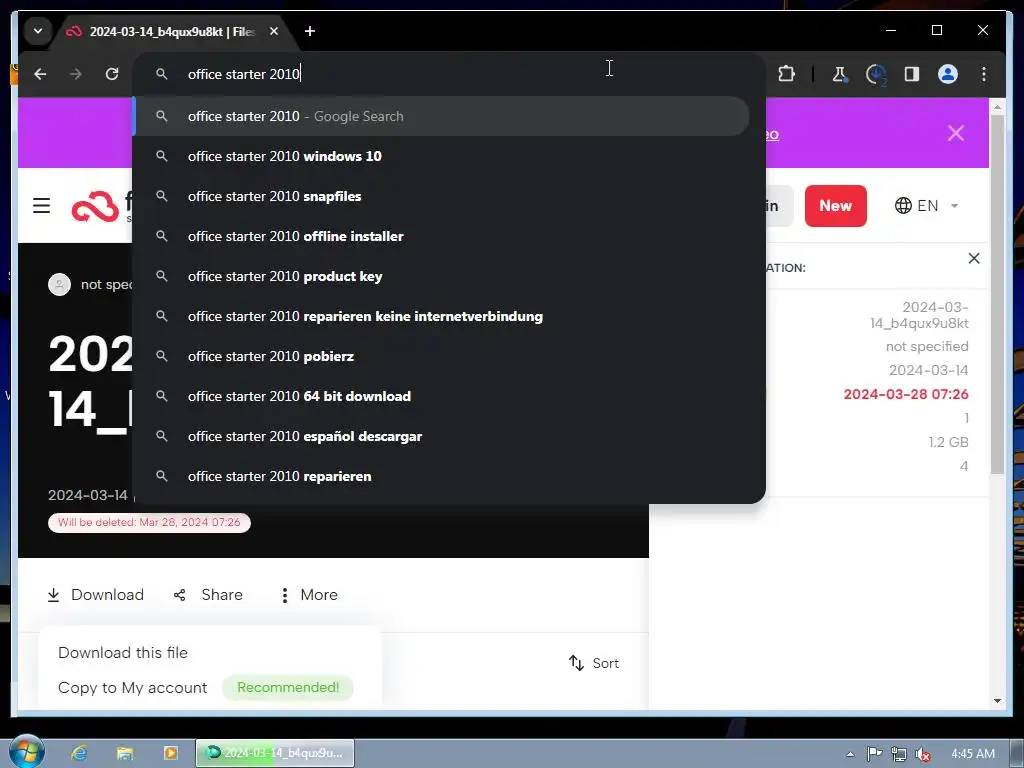Open a new browser tab
The width and height of the screenshot is (1024, 768).
[310, 31]
